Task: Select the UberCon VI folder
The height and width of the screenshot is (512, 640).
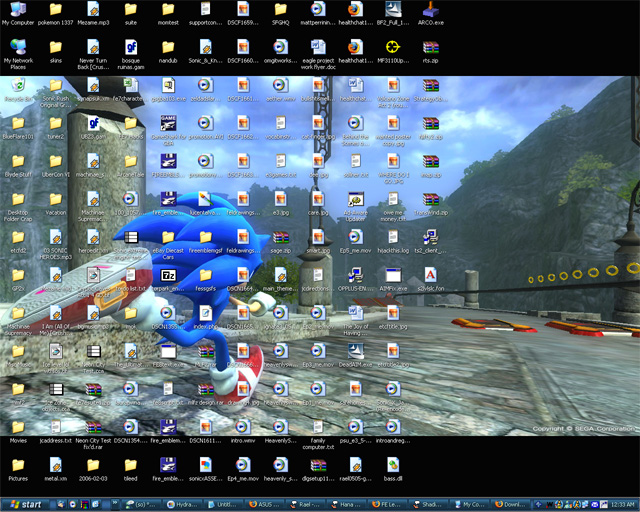Action: [56, 165]
